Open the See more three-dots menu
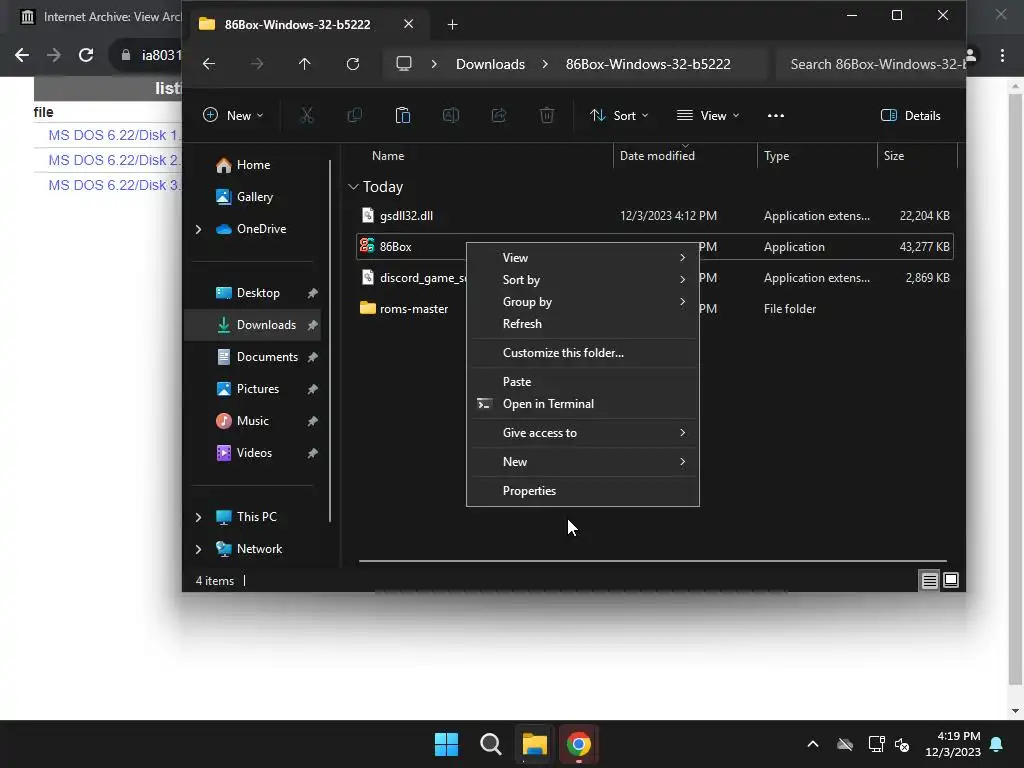 (x=776, y=116)
